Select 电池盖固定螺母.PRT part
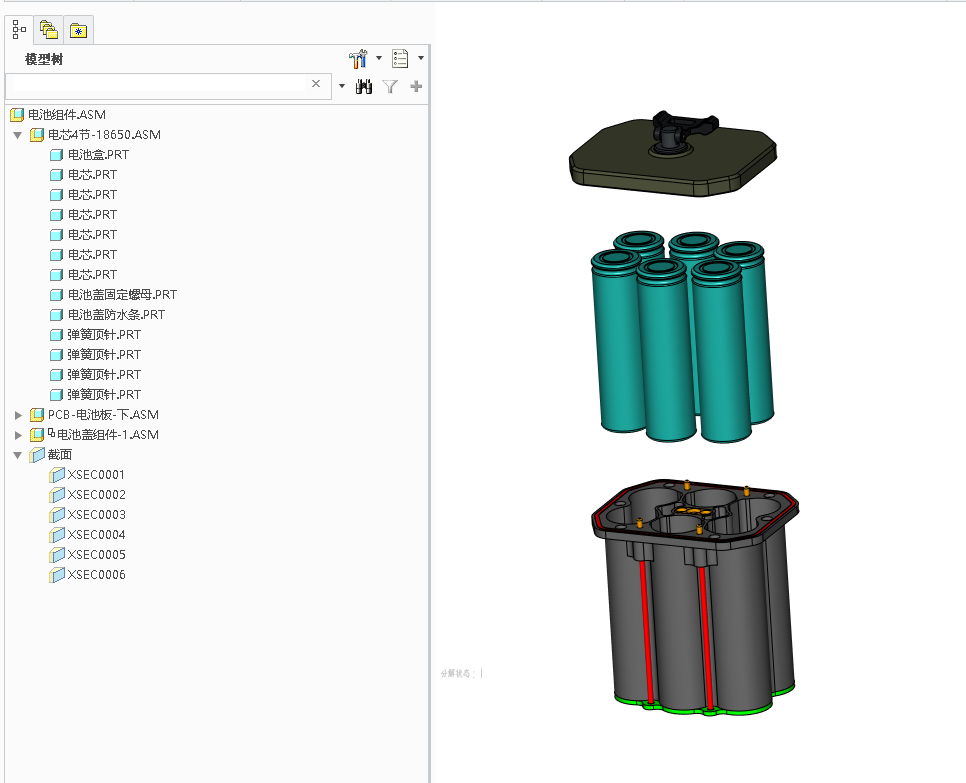Screen dimensions: 966x783 [x=122, y=294]
